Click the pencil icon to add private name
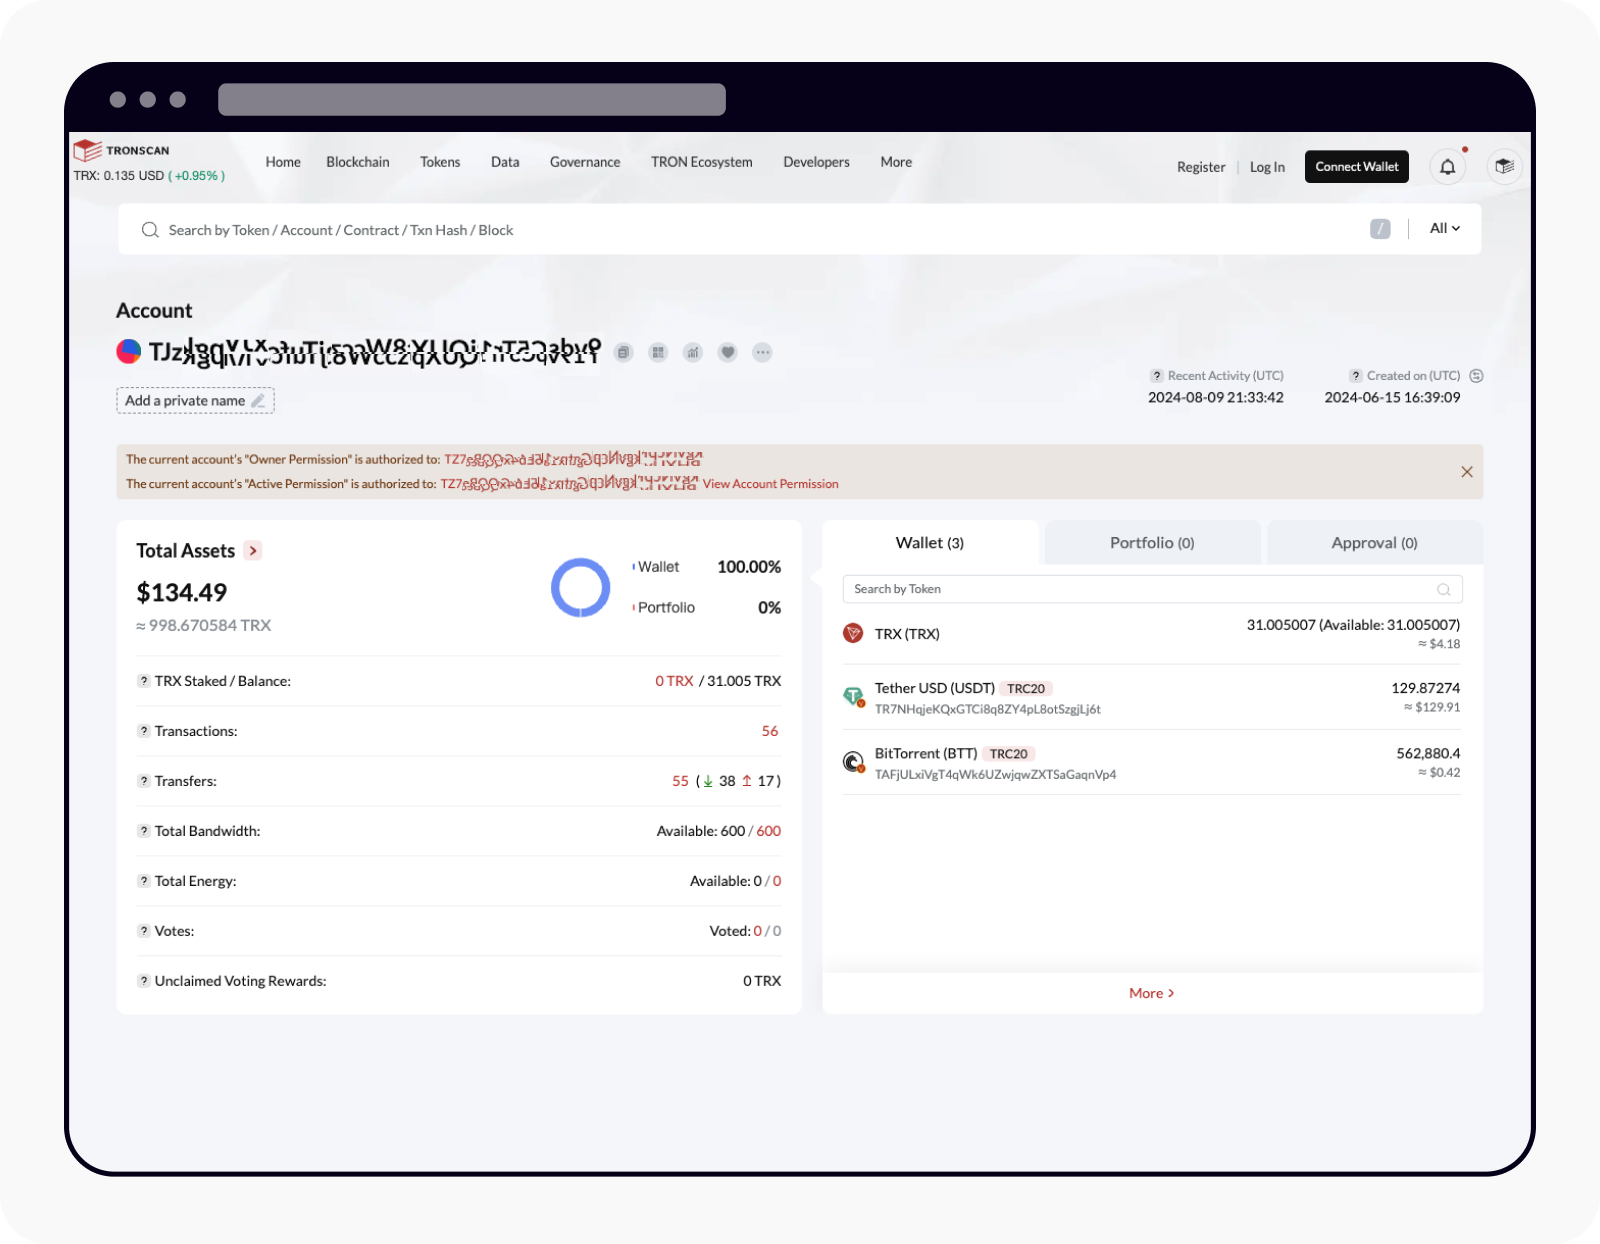Image resolution: width=1600 pixels, height=1244 pixels. tap(258, 400)
